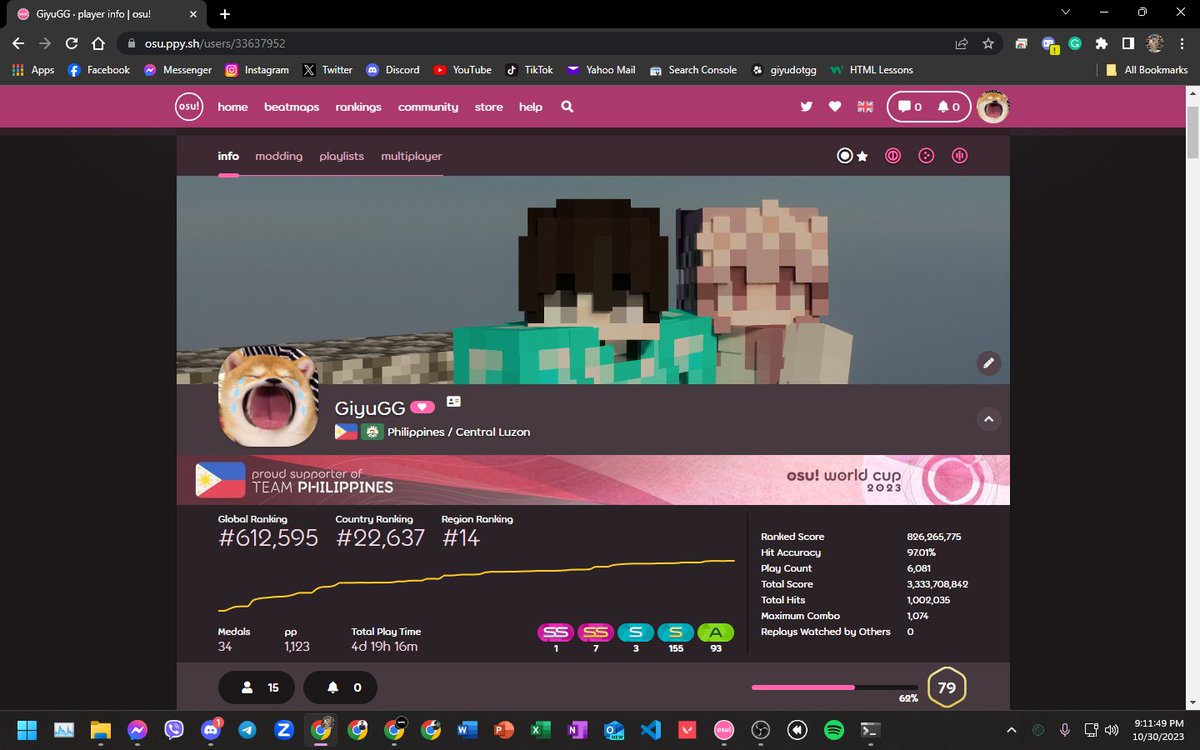
Task: Open the Chrome three-dot menu
Action: point(1181,44)
